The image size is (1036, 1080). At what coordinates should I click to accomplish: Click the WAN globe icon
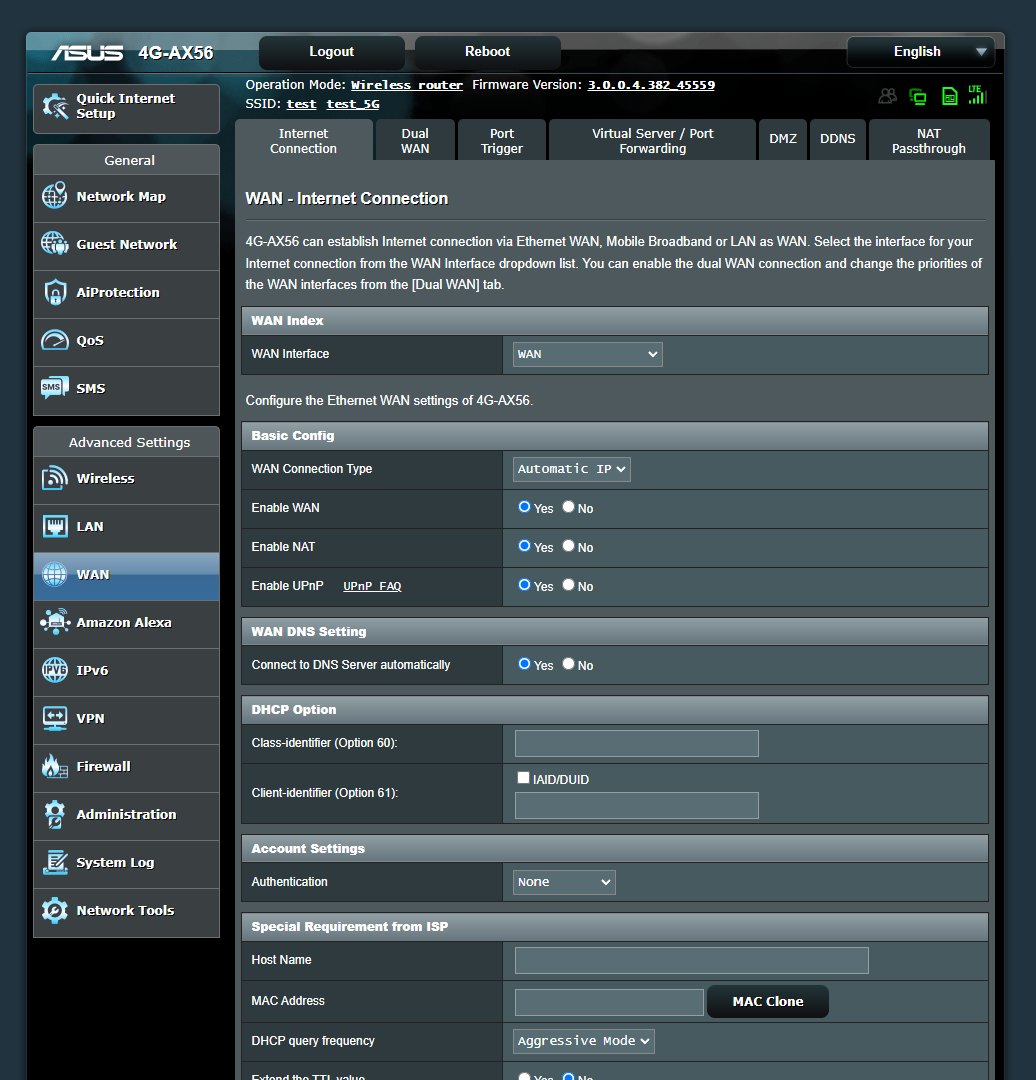(54, 574)
